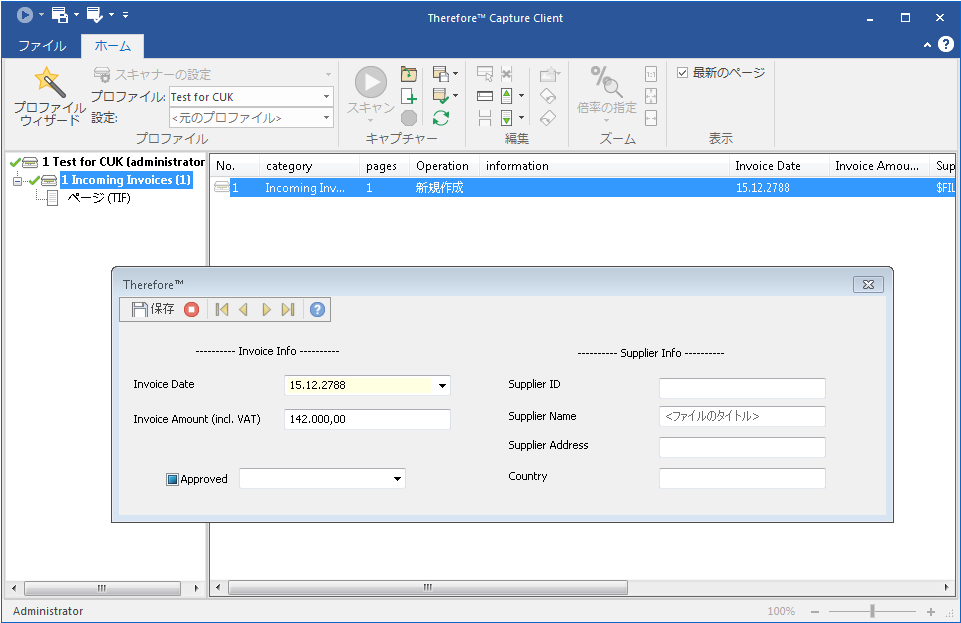Click the upper rotate page icon in 編集 group
The image size is (961, 623).
click(x=548, y=96)
